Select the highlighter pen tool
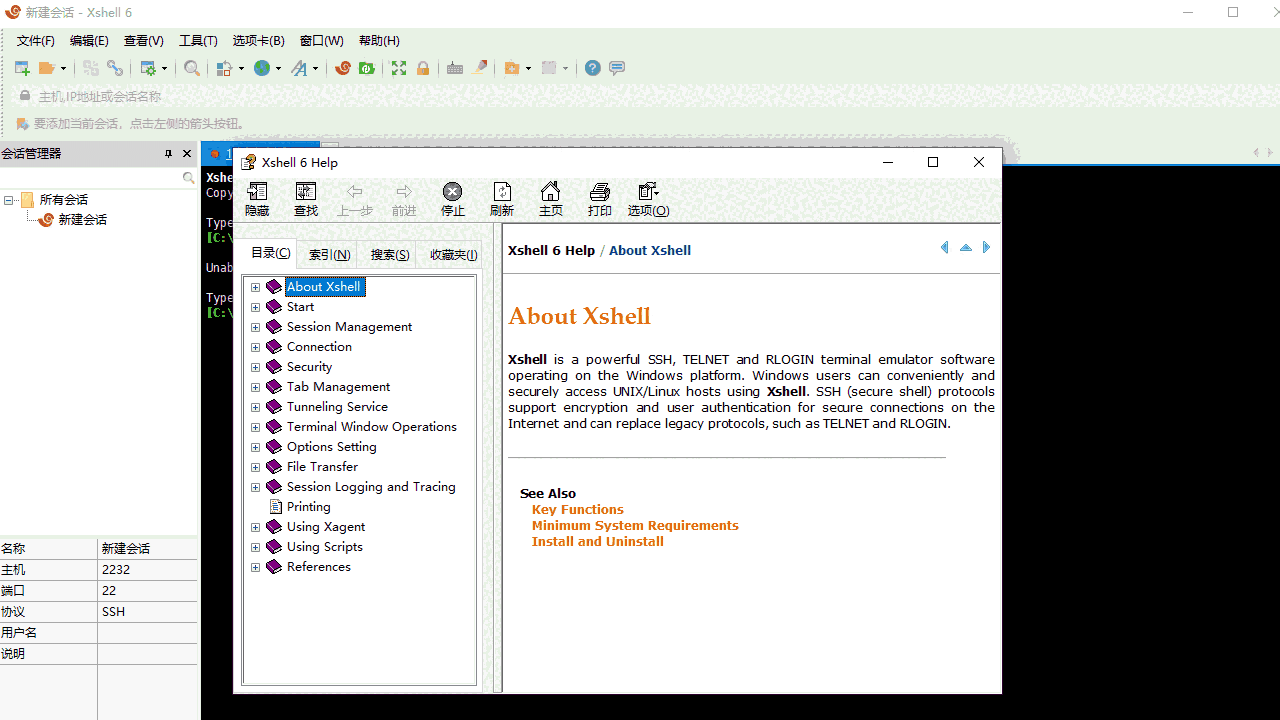This screenshot has height=720, width=1280. tap(480, 67)
